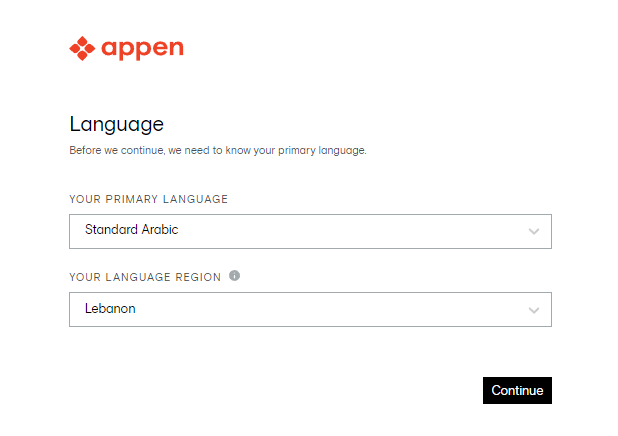This screenshot has height=436, width=618.
Task: Click the Appen diamond logo icon
Action: coord(81,48)
